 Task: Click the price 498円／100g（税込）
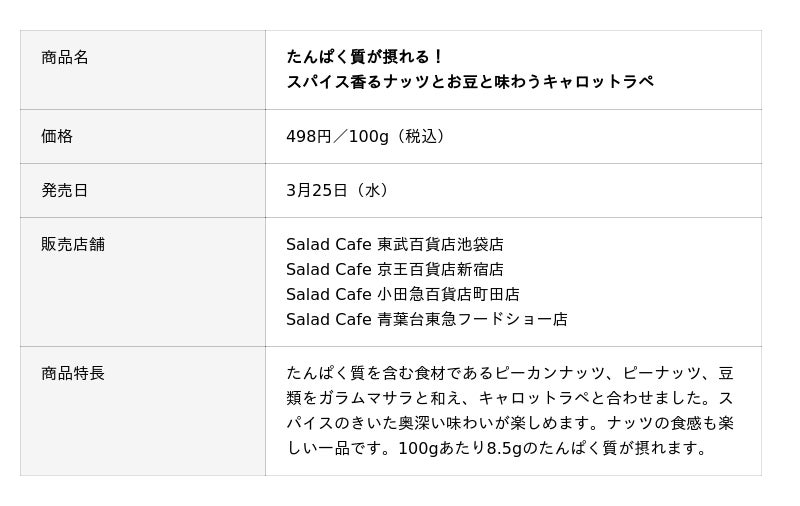click(x=368, y=137)
